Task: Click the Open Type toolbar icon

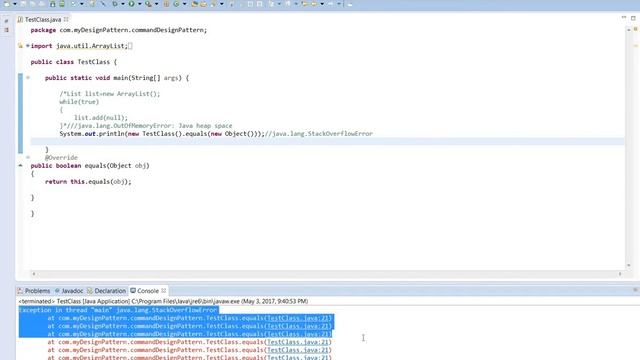Action: pyautogui.click(x=195, y=4)
